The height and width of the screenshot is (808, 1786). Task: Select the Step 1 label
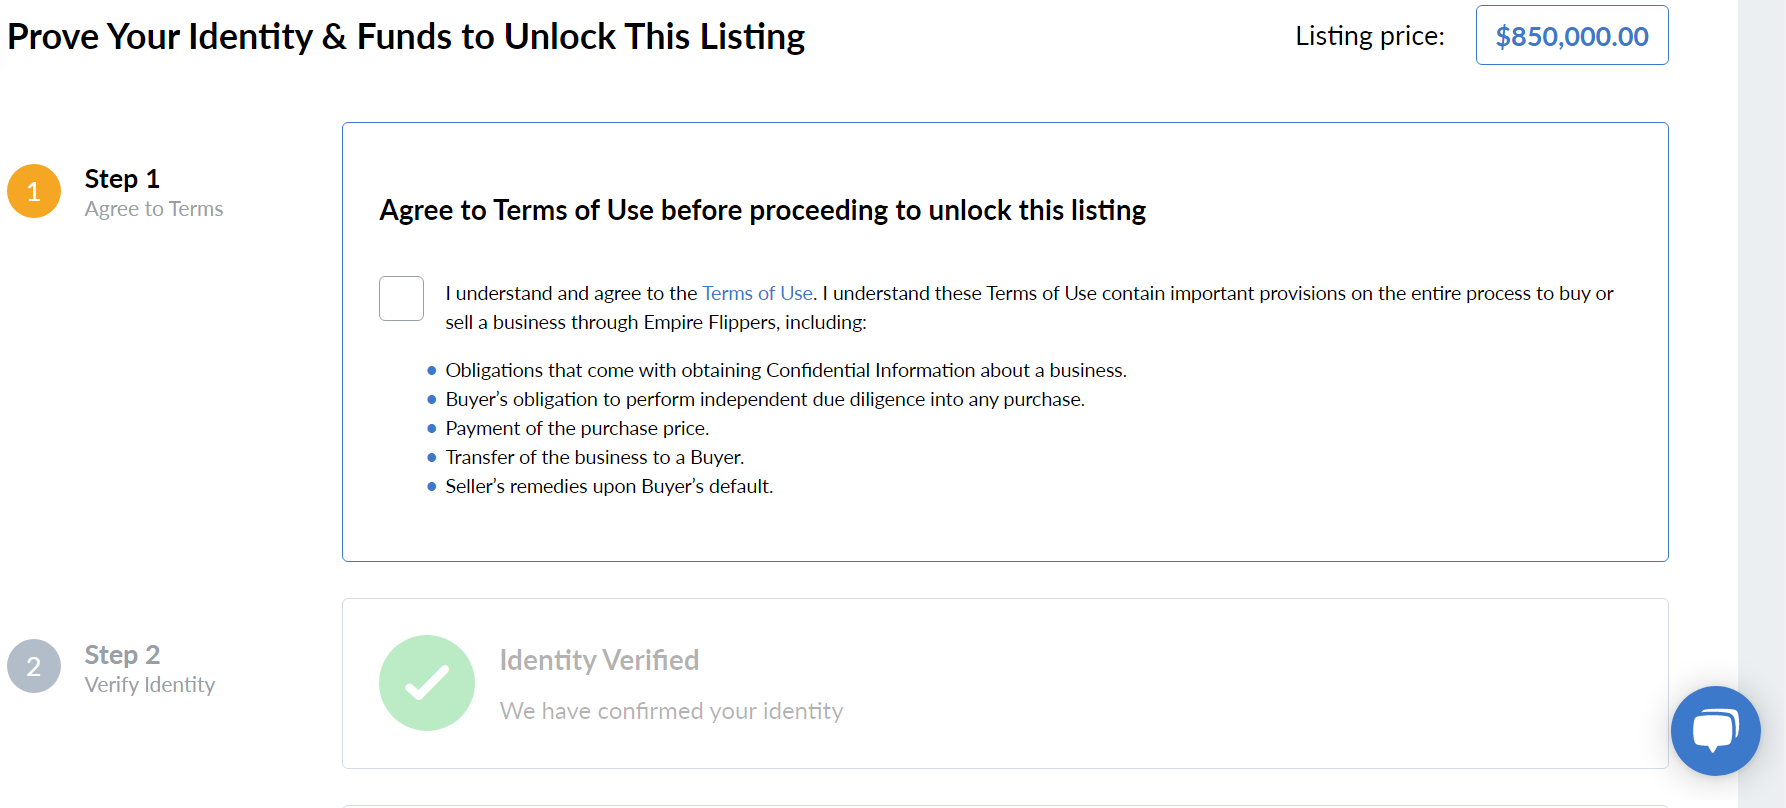point(122,179)
